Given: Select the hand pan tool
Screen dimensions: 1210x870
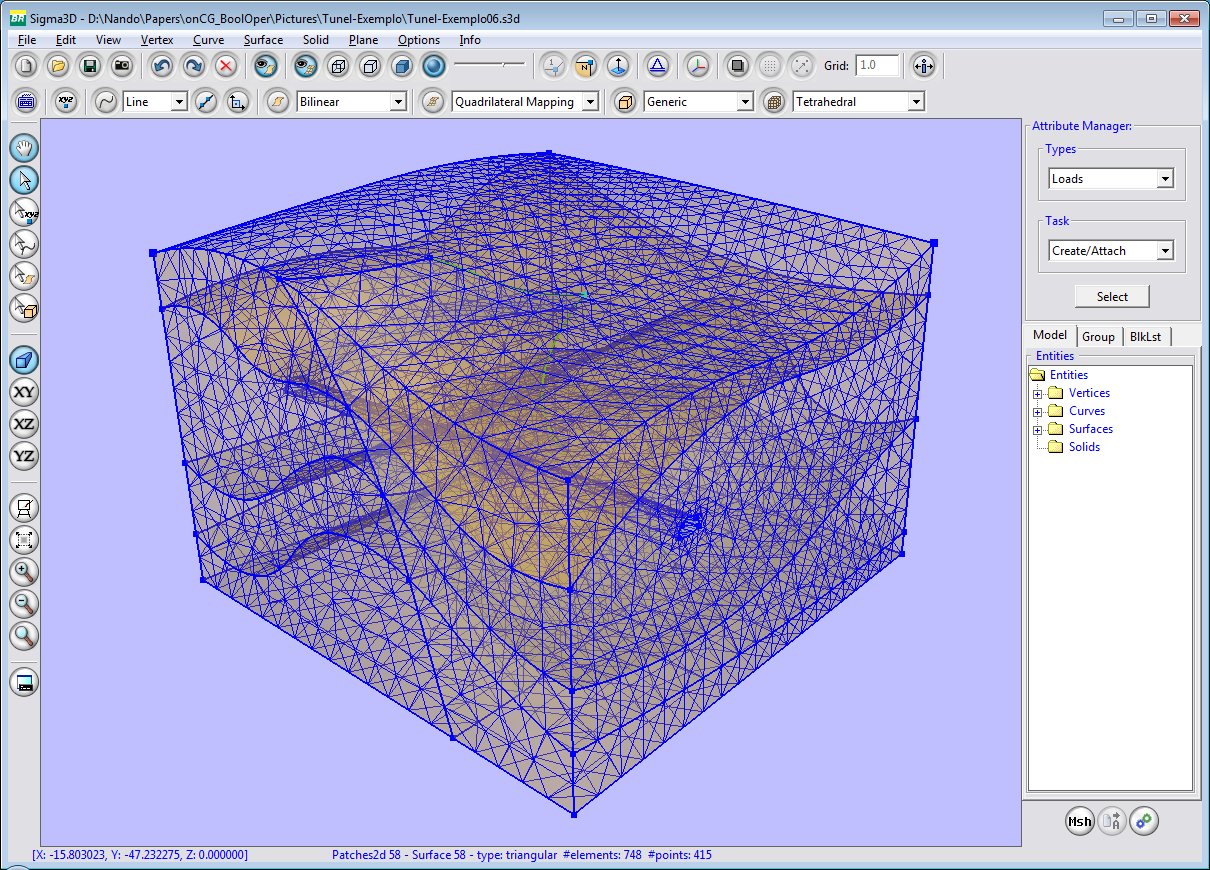Looking at the screenshot, I should pos(24,148).
